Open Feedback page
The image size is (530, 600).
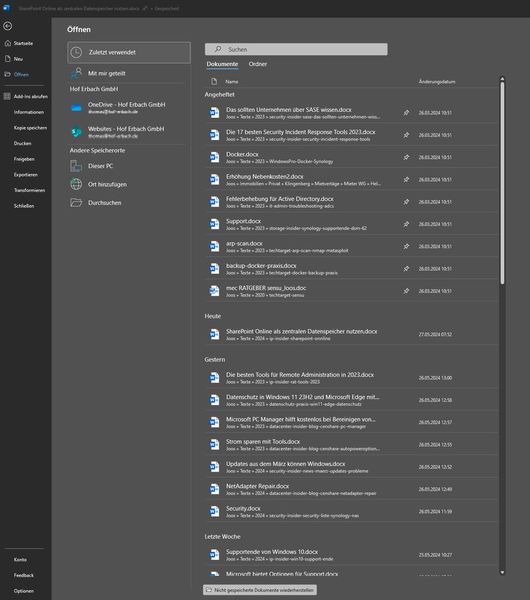pyautogui.click(x=23, y=575)
